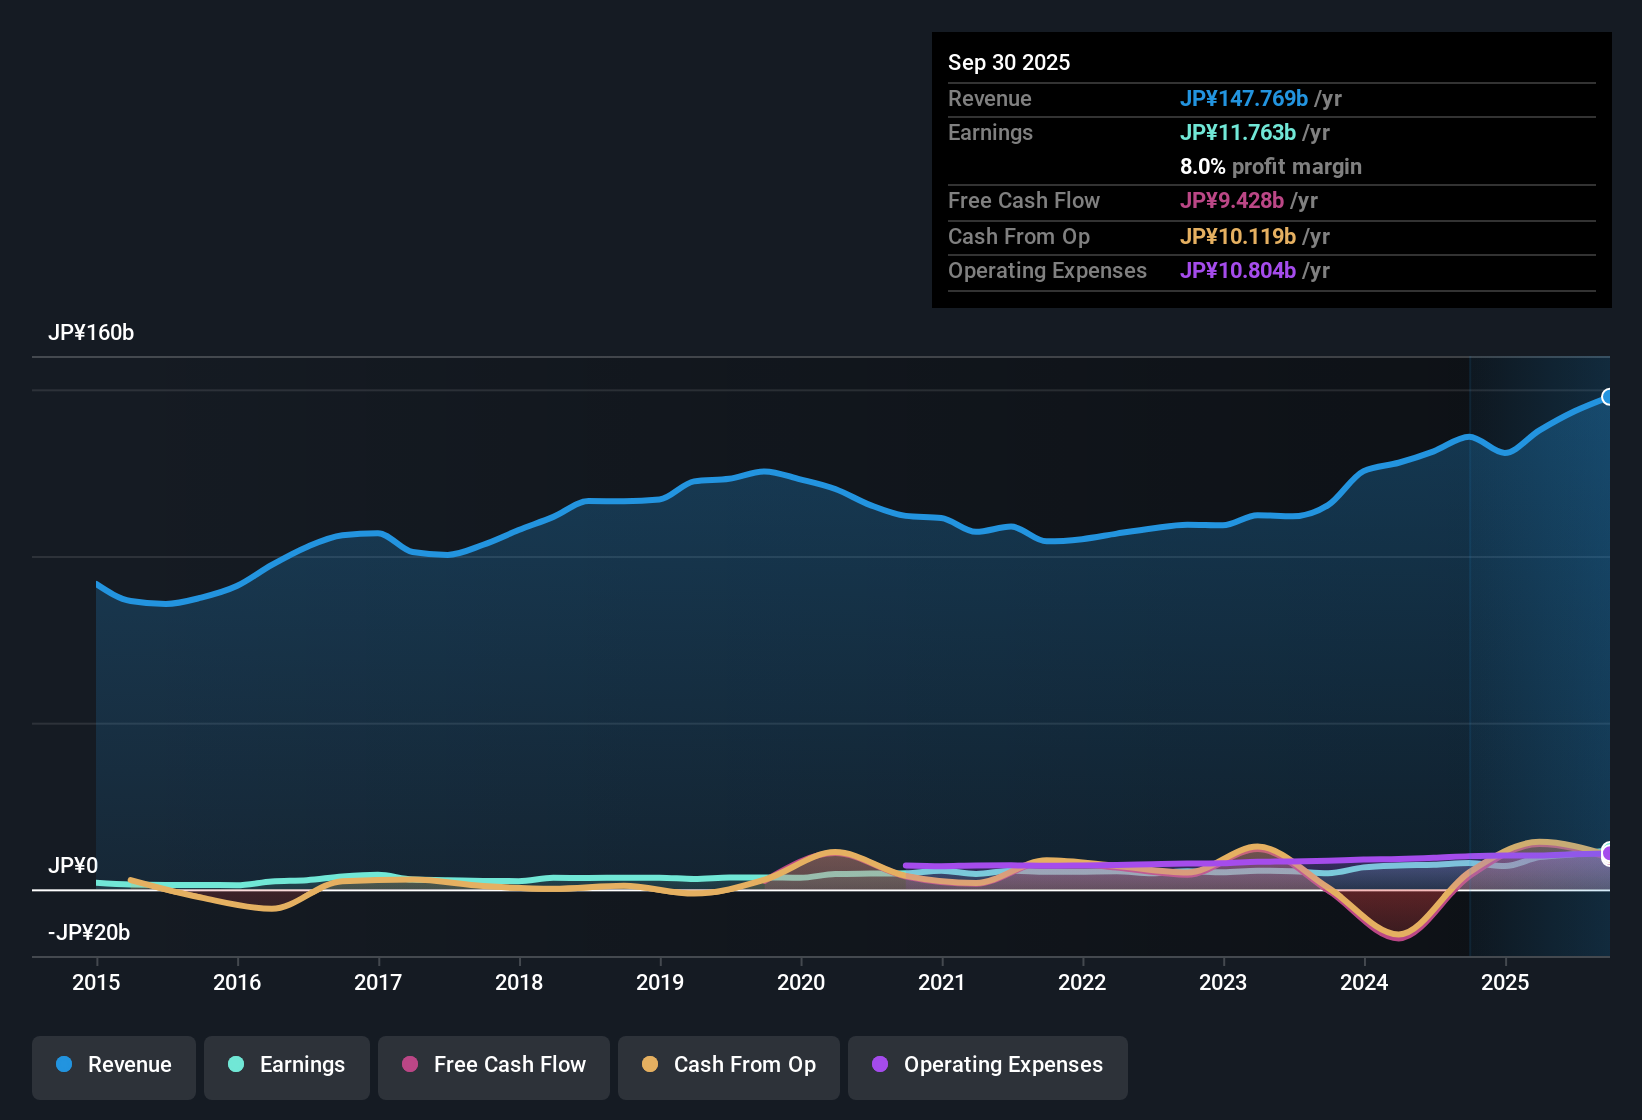1642x1120 pixels.
Task: Click Earnings row in the data panel
Action: click(990, 132)
